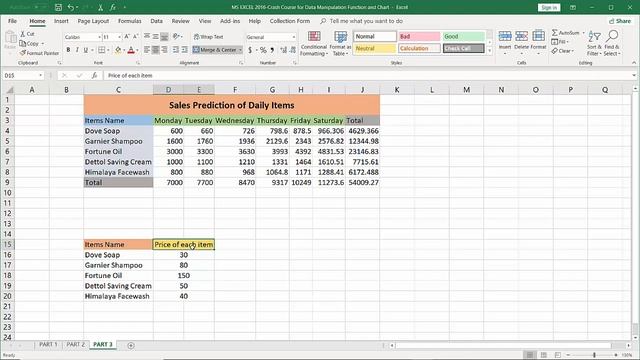Open Find & Select magnifier
The height and width of the screenshot is (360, 640).
tap(611, 43)
